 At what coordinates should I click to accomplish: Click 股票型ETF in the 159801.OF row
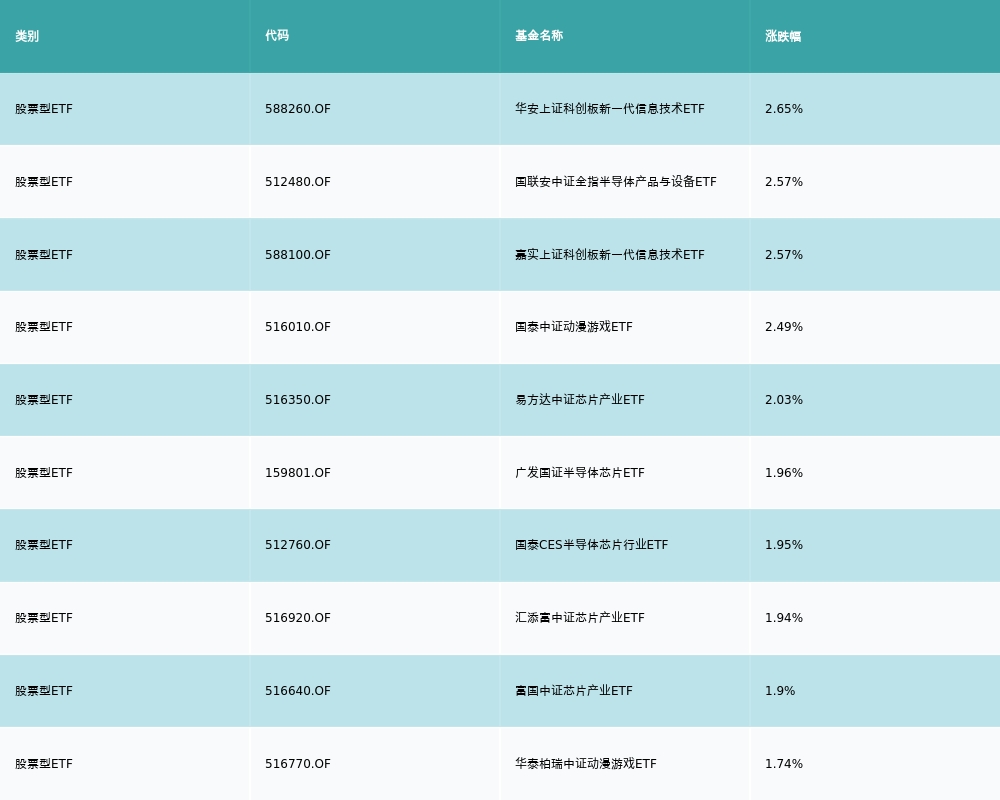[x=44, y=473]
